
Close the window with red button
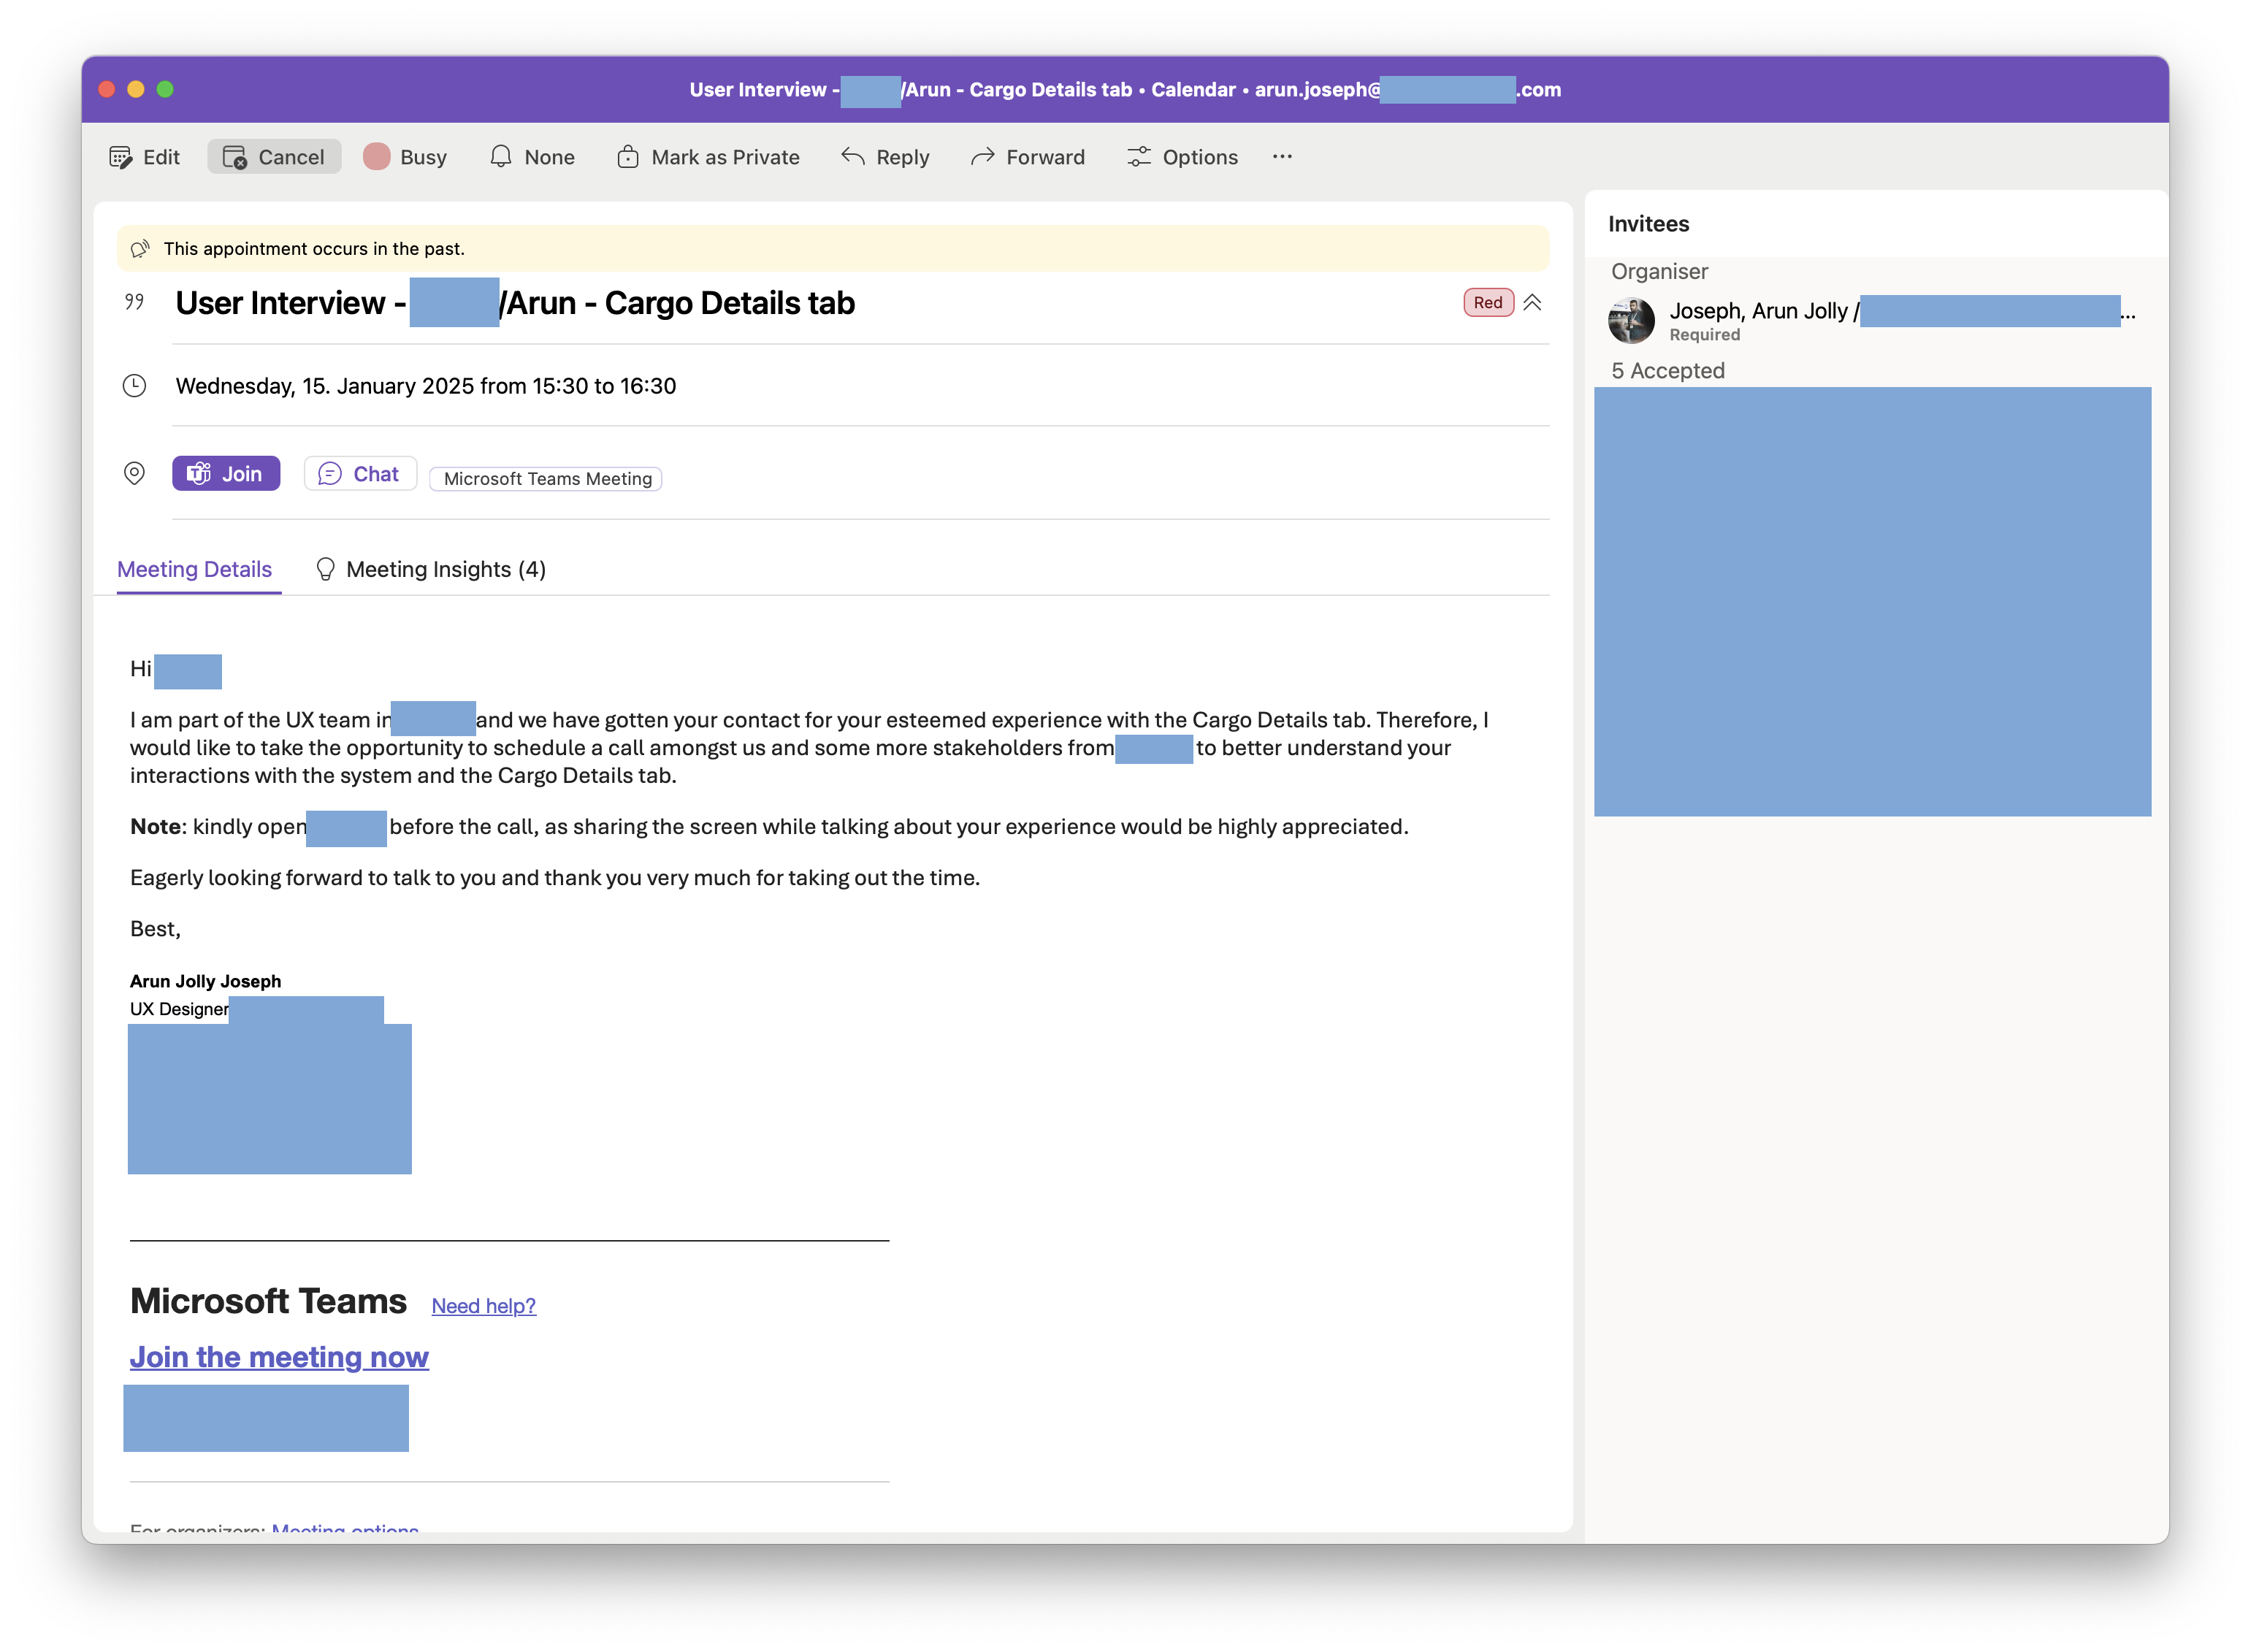pyautogui.click(x=107, y=89)
